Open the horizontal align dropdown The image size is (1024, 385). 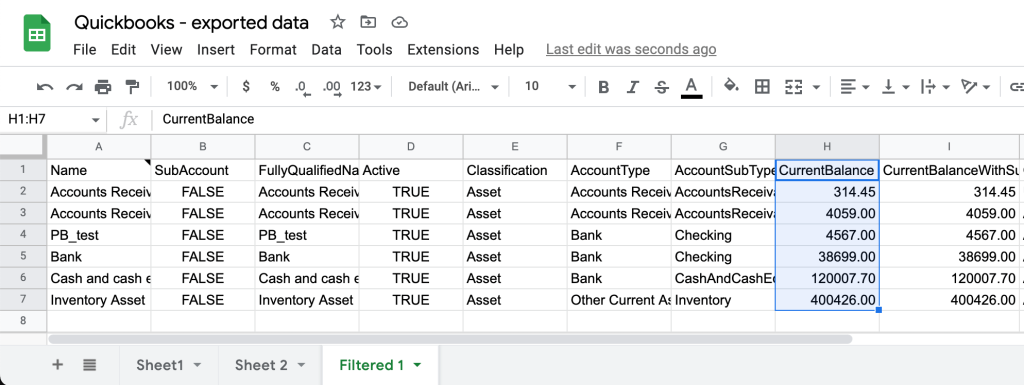[855, 87]
